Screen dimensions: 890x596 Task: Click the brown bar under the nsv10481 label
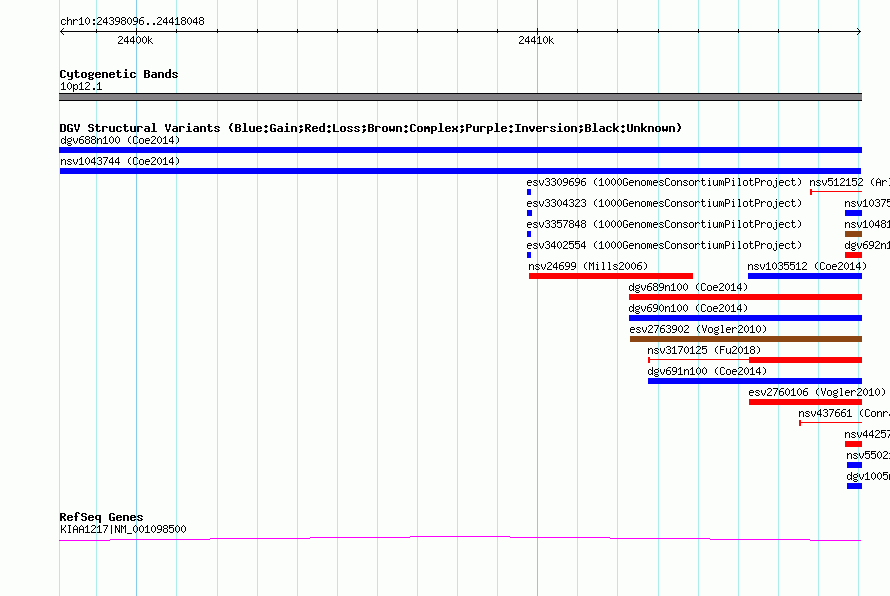click(x=853, y=234)
